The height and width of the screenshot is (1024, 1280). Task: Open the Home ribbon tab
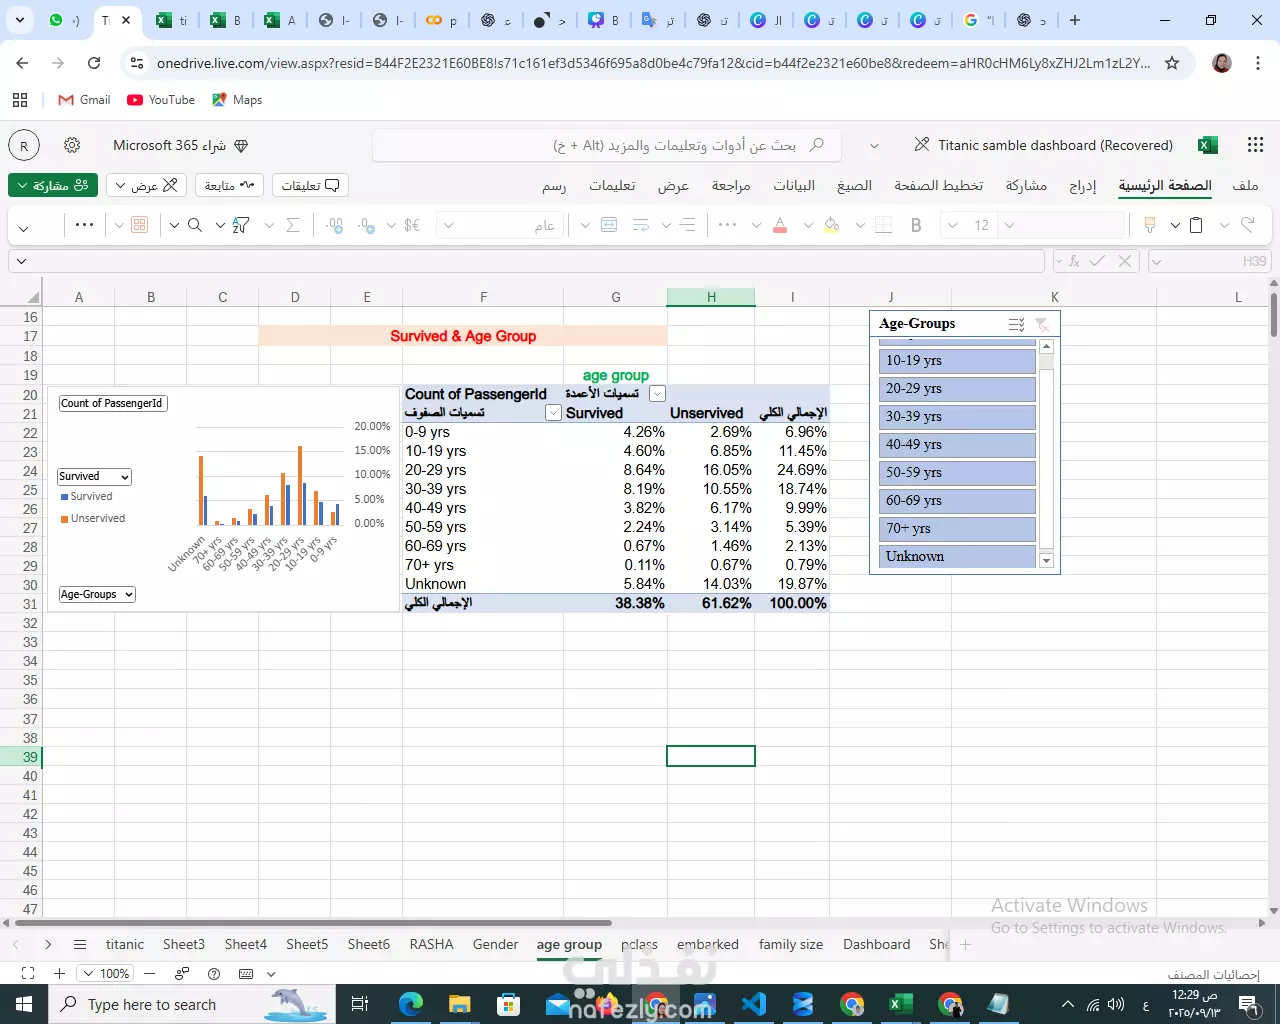(x=1165, y=186)
